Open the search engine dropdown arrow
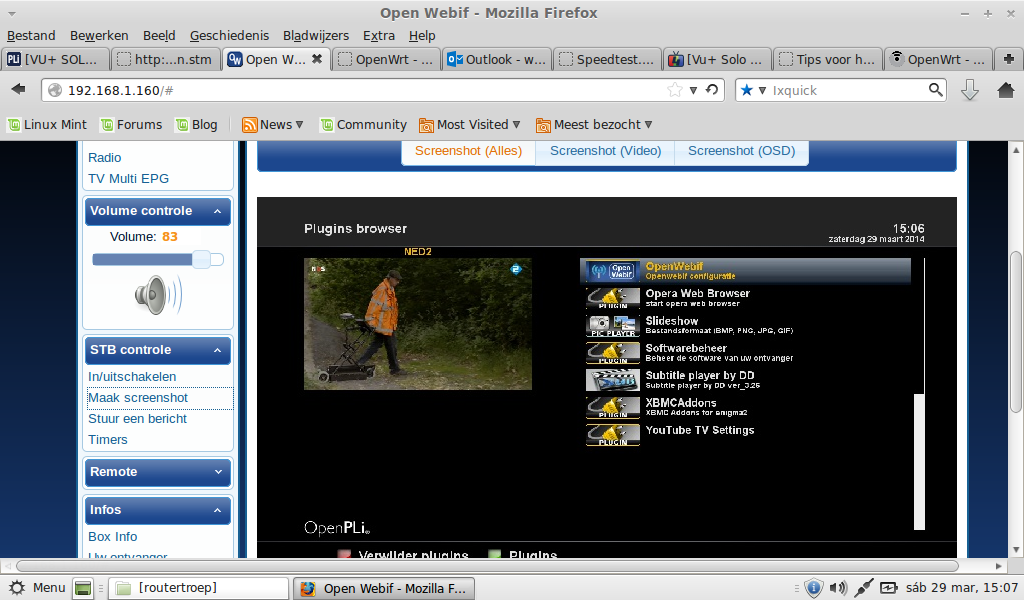The height and width of the screenshot is (600, 1024). click(x=761, y=91)
